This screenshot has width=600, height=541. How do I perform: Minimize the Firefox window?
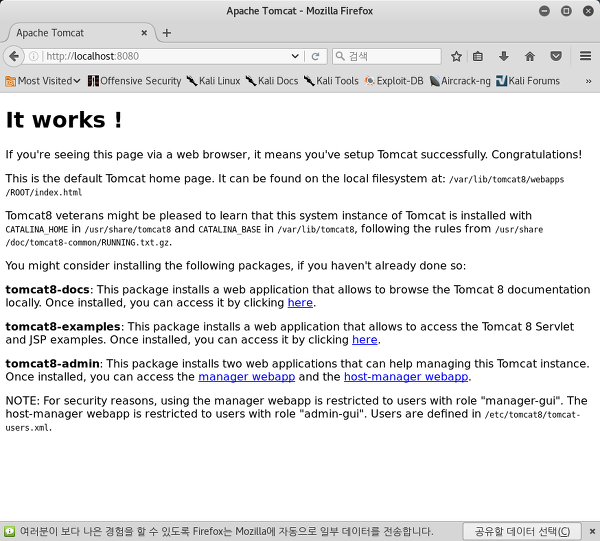click(544, 11)
